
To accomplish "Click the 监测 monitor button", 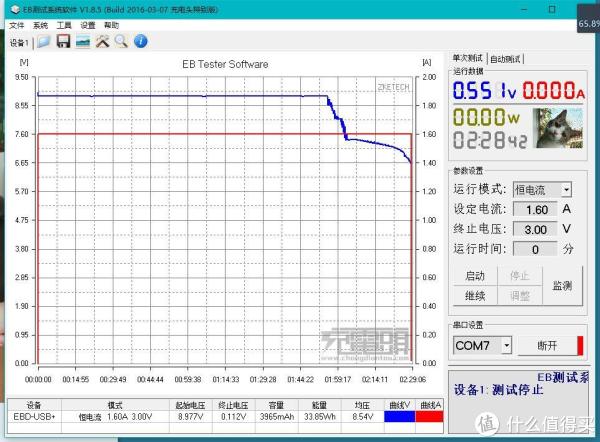I will pyautogui.click(x=562, y=285).
